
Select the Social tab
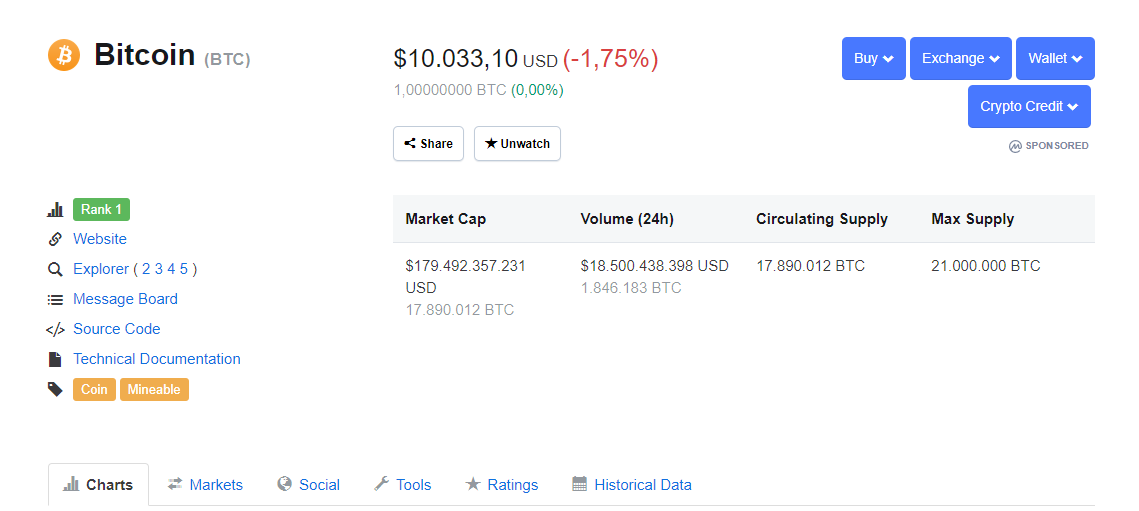click(308, 485)
